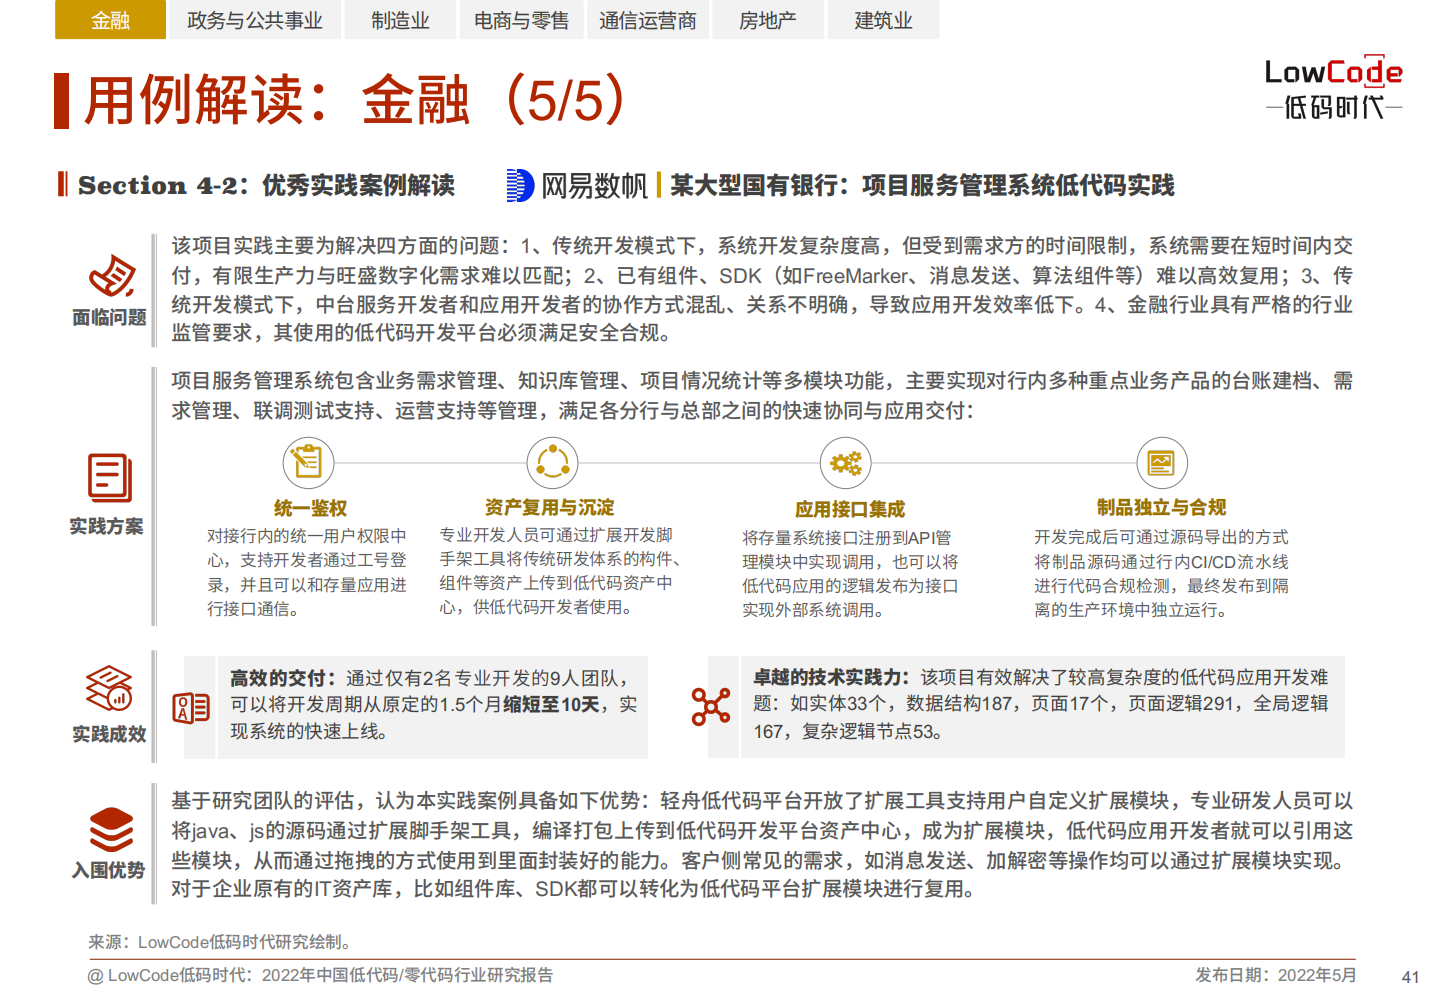Click the 实践方案 document icon
Viewport: 1444px width, 1000px height.
point(110,478)
